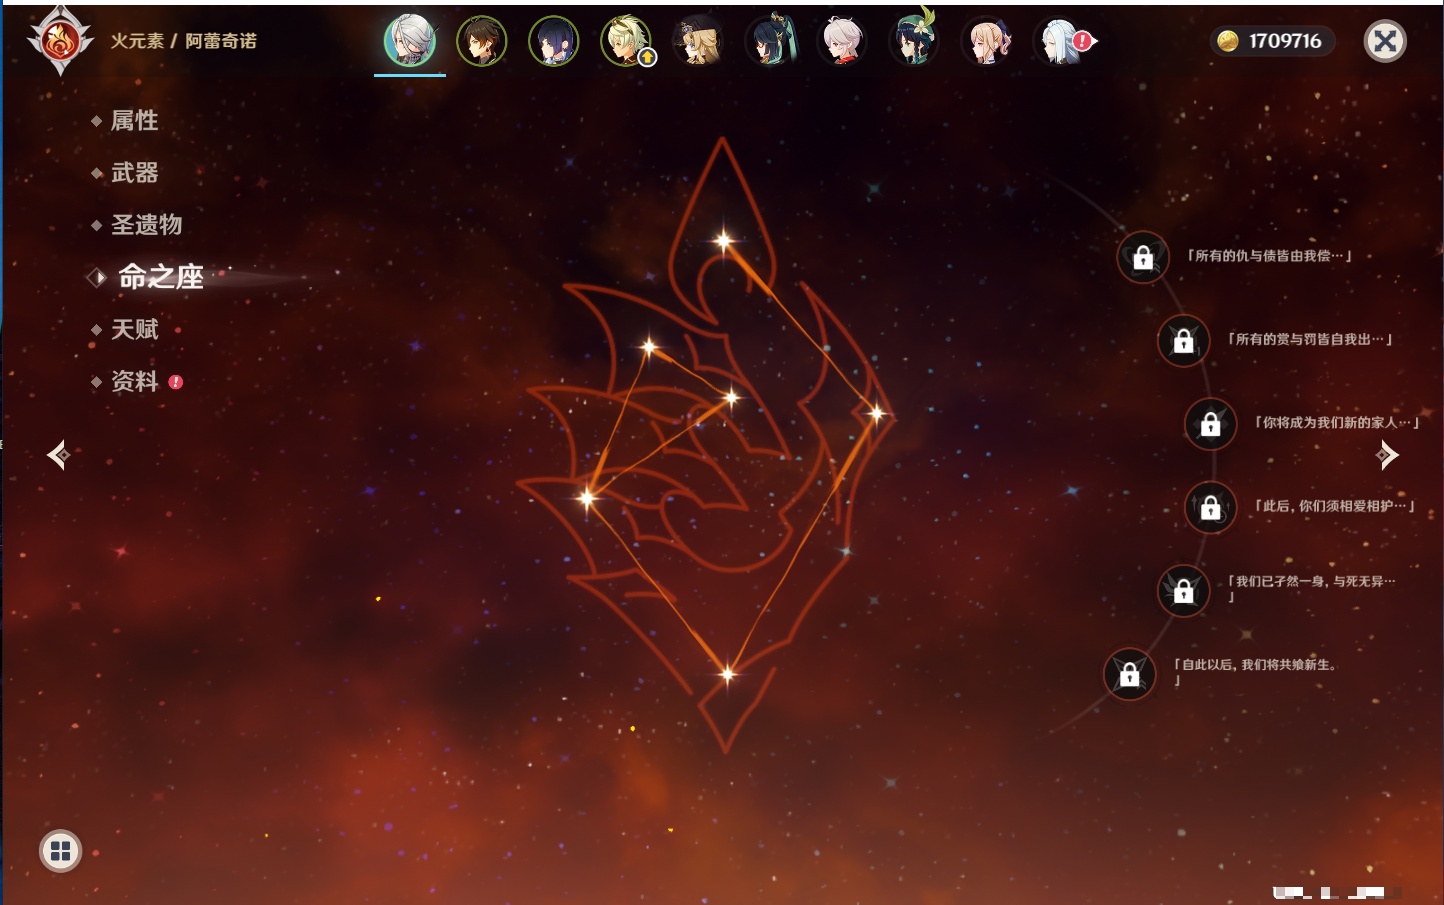This screenshot has width=1444, height=905.
Task: Open the grid menu icon at bottom left
Action: click(60, 851)
